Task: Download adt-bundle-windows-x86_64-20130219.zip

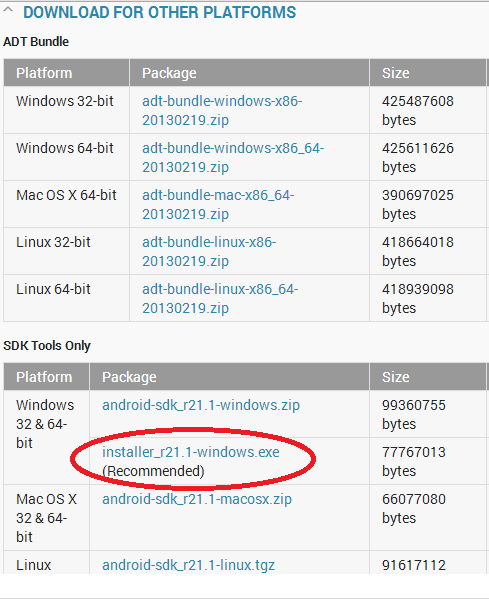Action: [x=233, y=157]
